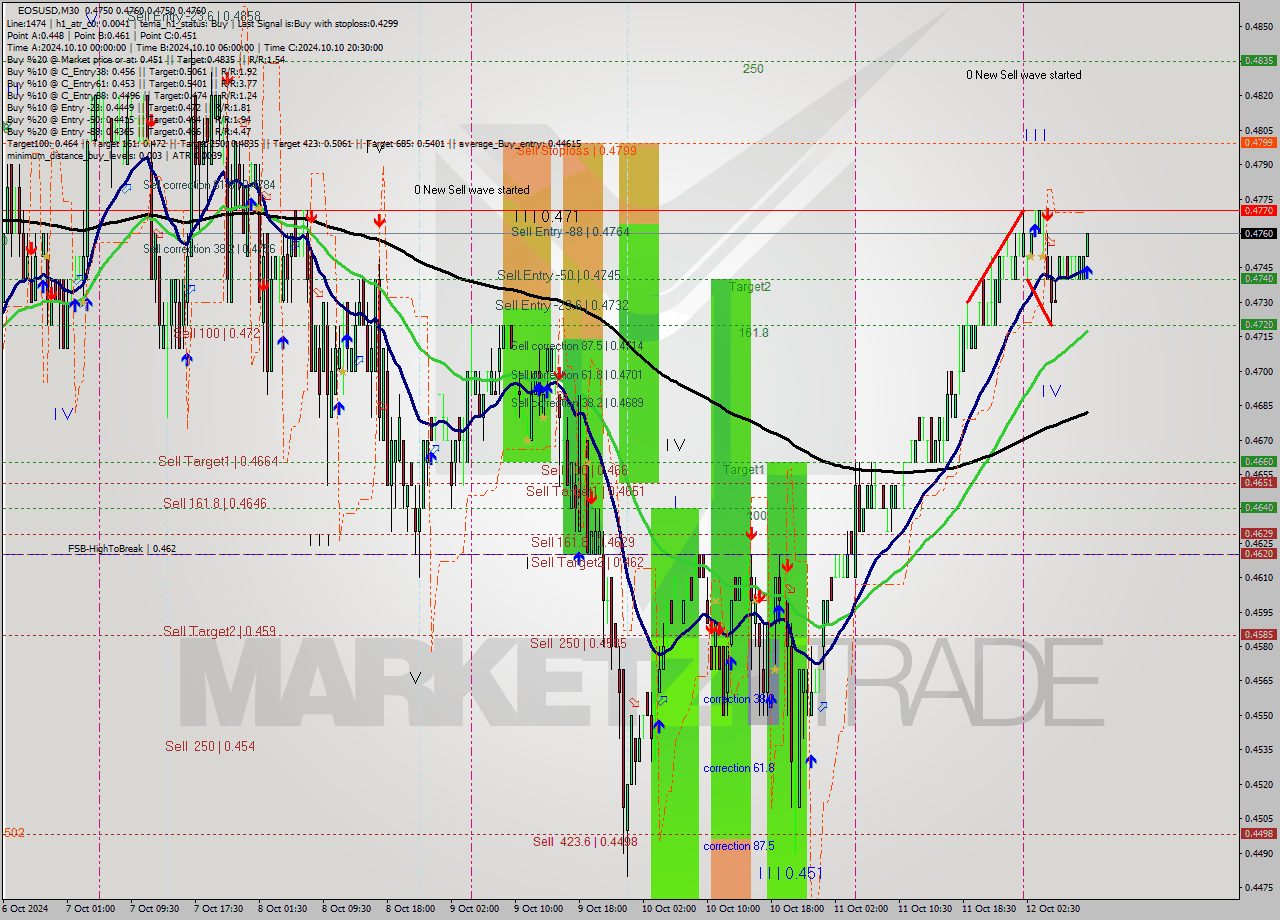The width and height of the screenshot is (1280, 920).
Task: Click the '10 Oct 02:00' time label
Action: pos(667,909)
